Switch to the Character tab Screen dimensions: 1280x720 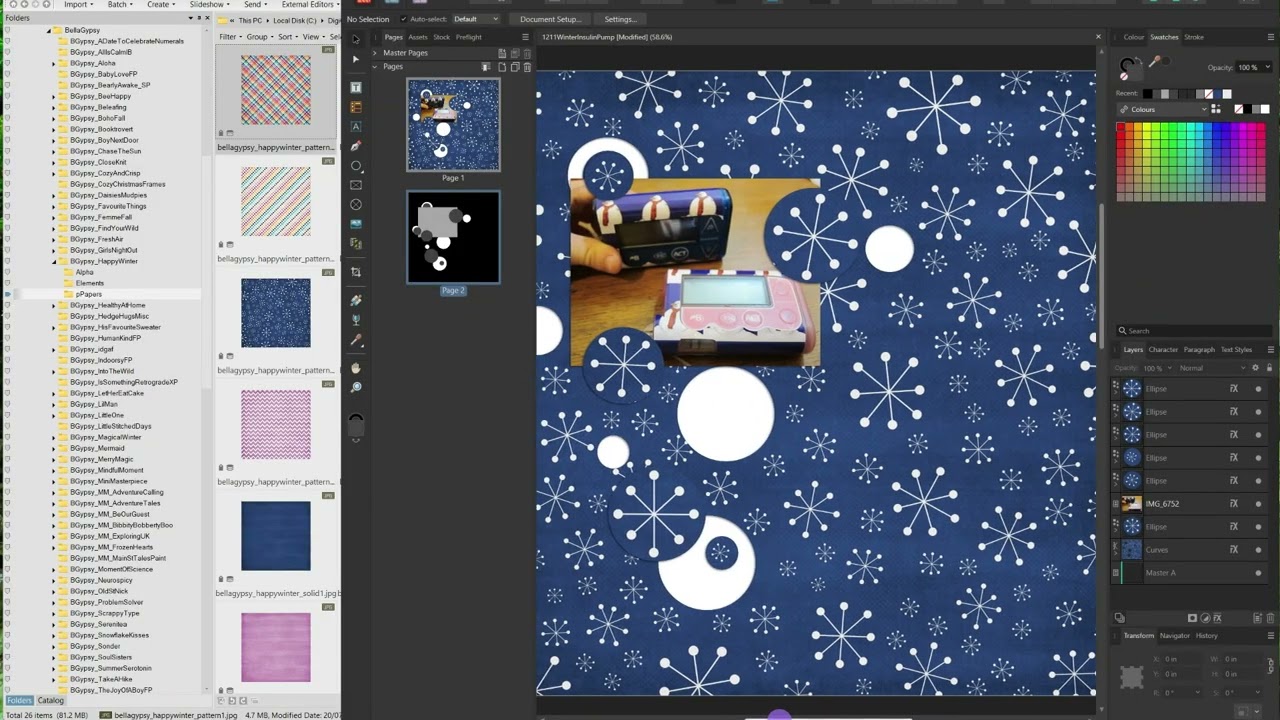pos(1163,350)
